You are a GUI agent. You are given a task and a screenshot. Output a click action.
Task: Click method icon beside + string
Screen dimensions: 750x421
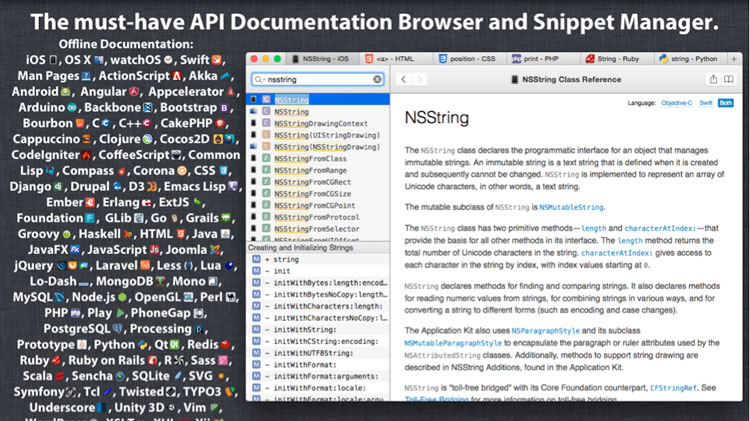click(256, 259)
